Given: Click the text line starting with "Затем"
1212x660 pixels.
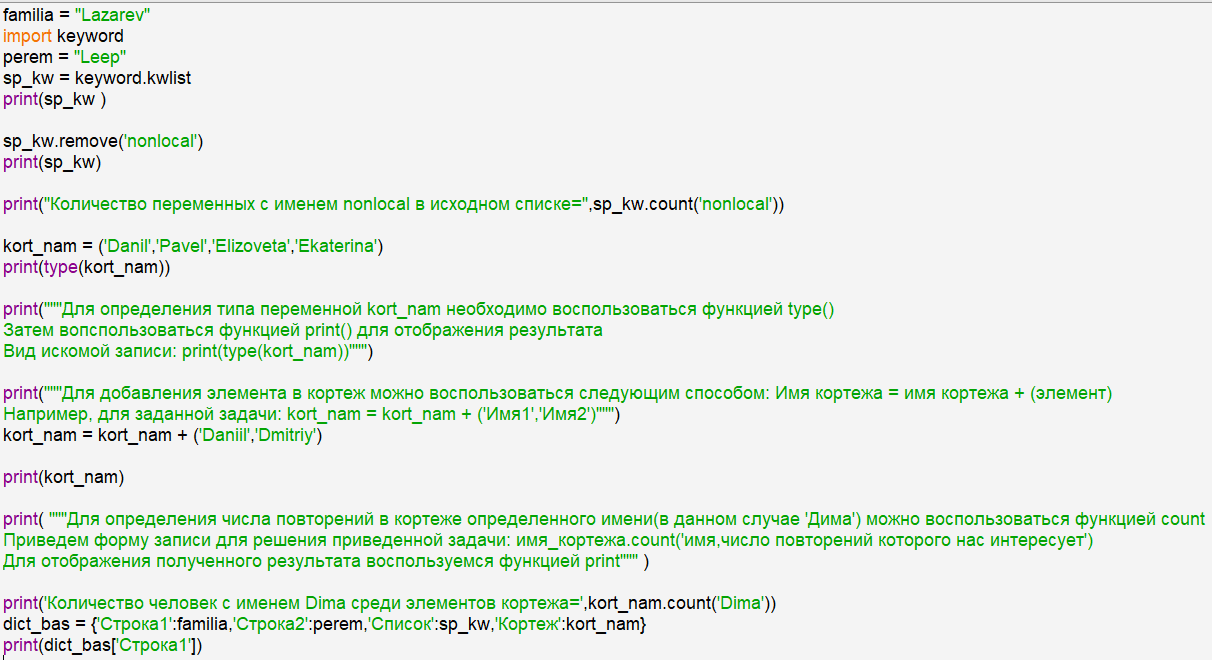Looking at the screenshot, I should (x=300, y=330).
